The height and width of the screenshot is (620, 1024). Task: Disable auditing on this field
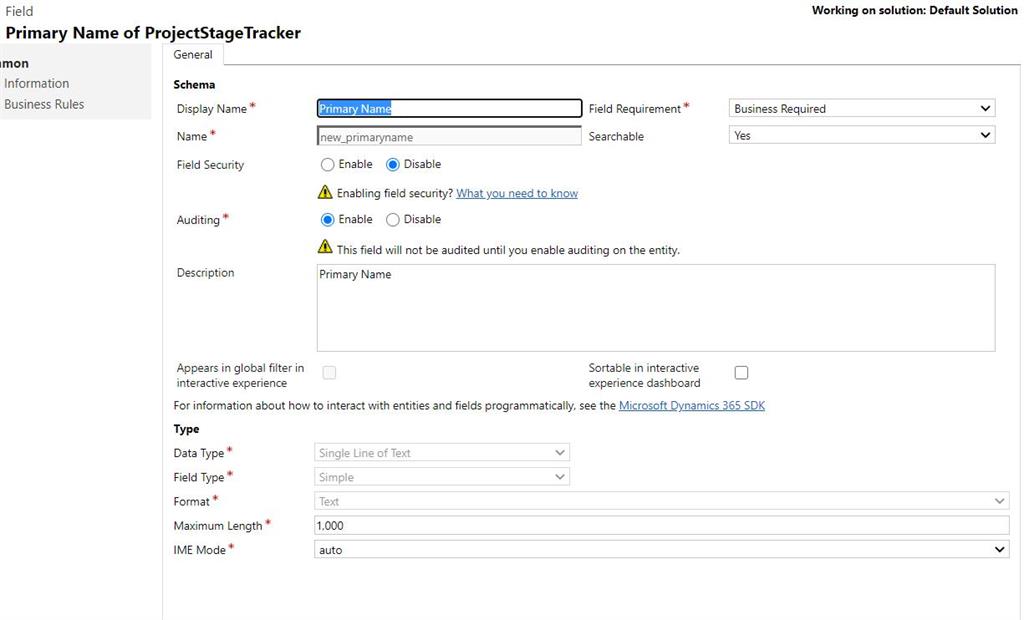pos(393,219)
